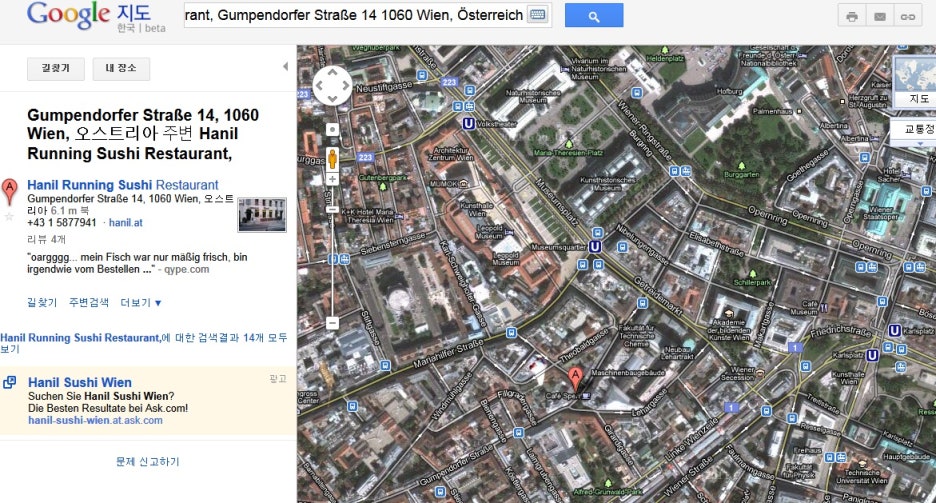Click the Museumsquartier U-Bahn icon
The width and height of the screenshot is (936, 503).
595,246
